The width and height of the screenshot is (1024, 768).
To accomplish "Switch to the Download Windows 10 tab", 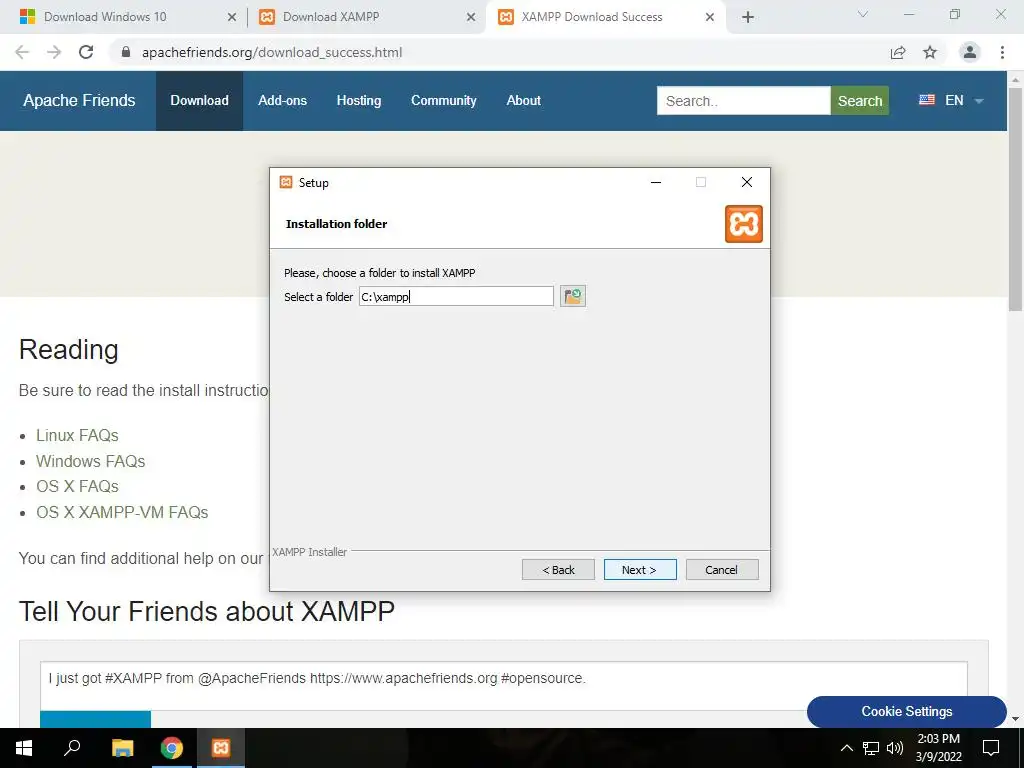I will click(x=105, y=17).
